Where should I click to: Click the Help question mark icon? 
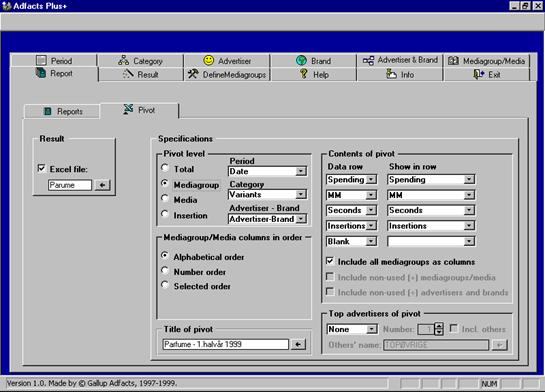click(304, 74)
